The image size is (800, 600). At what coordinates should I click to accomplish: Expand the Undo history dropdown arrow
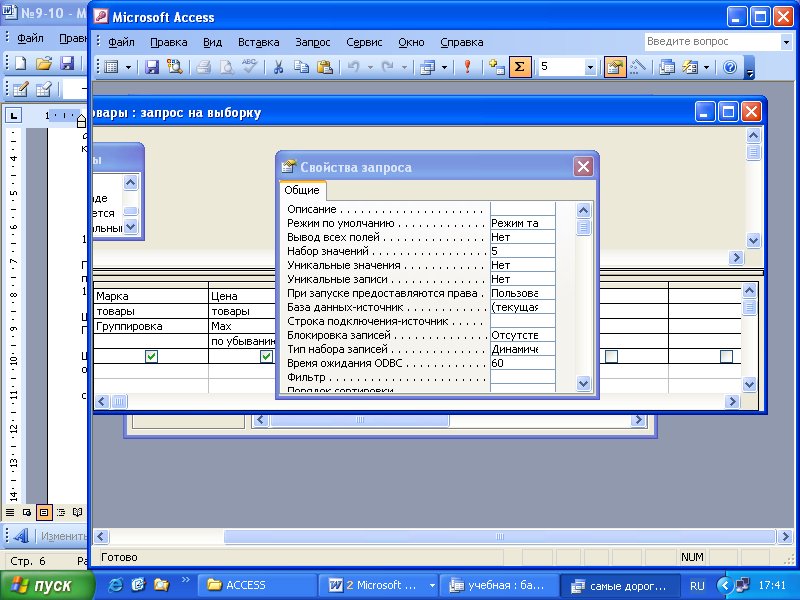click(x=370, y=67)
